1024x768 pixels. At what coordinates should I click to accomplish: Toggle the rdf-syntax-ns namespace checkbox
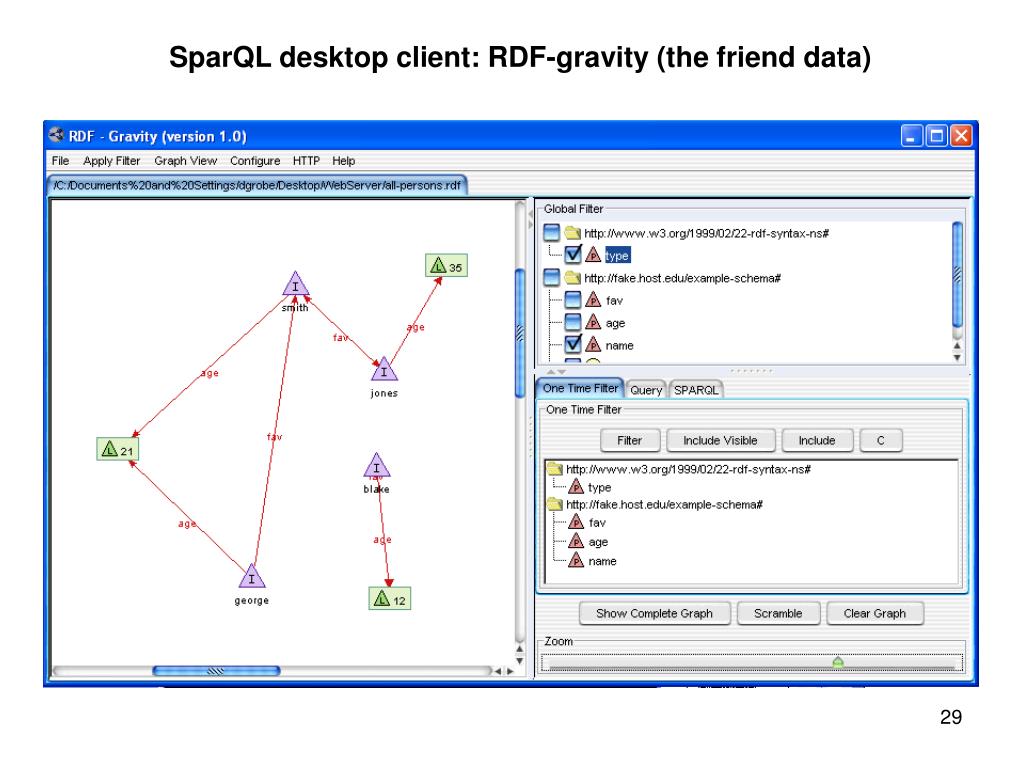pyautogui.click(x=551, y=232)
